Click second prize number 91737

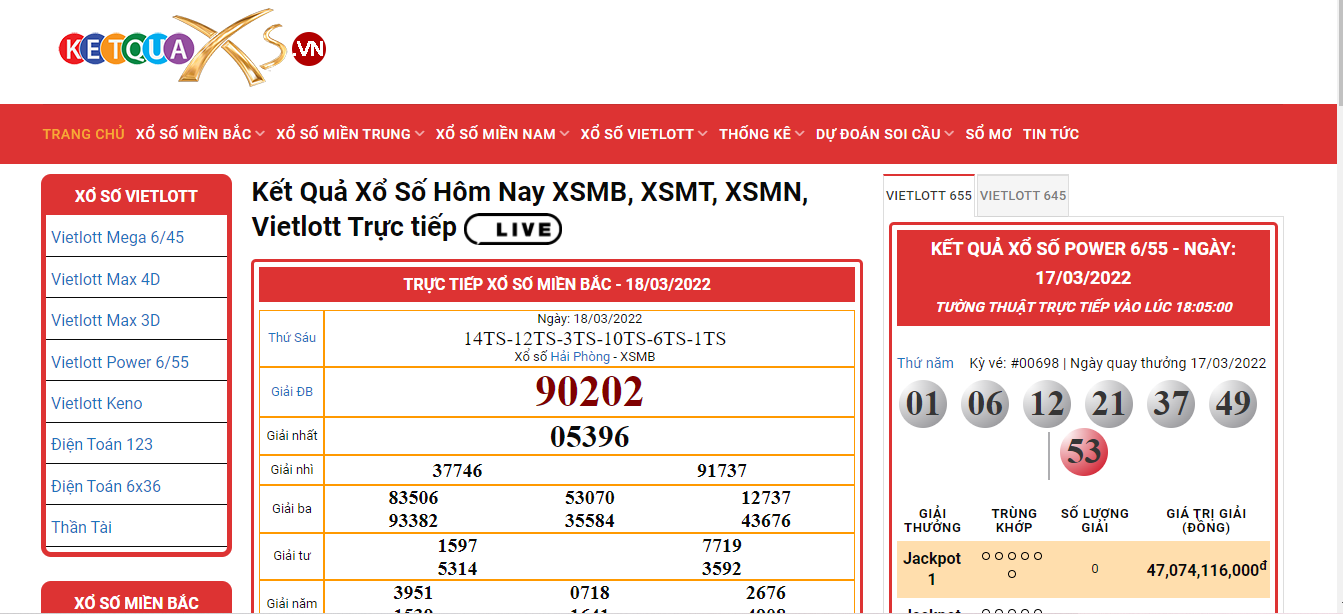[722, 471]
